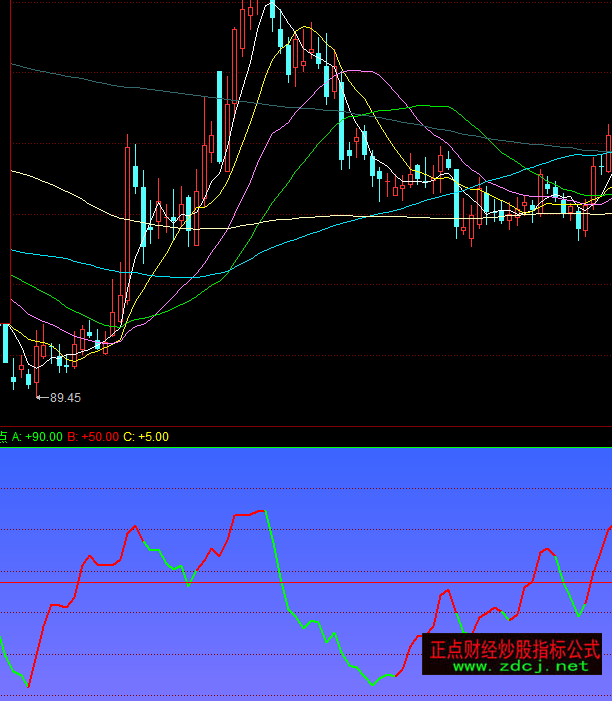Image resolution: width=612 pixels, height=701 pixels.
Task: Click the highest cyan candlestick at chart top
Action: click(x=271, y=10)
